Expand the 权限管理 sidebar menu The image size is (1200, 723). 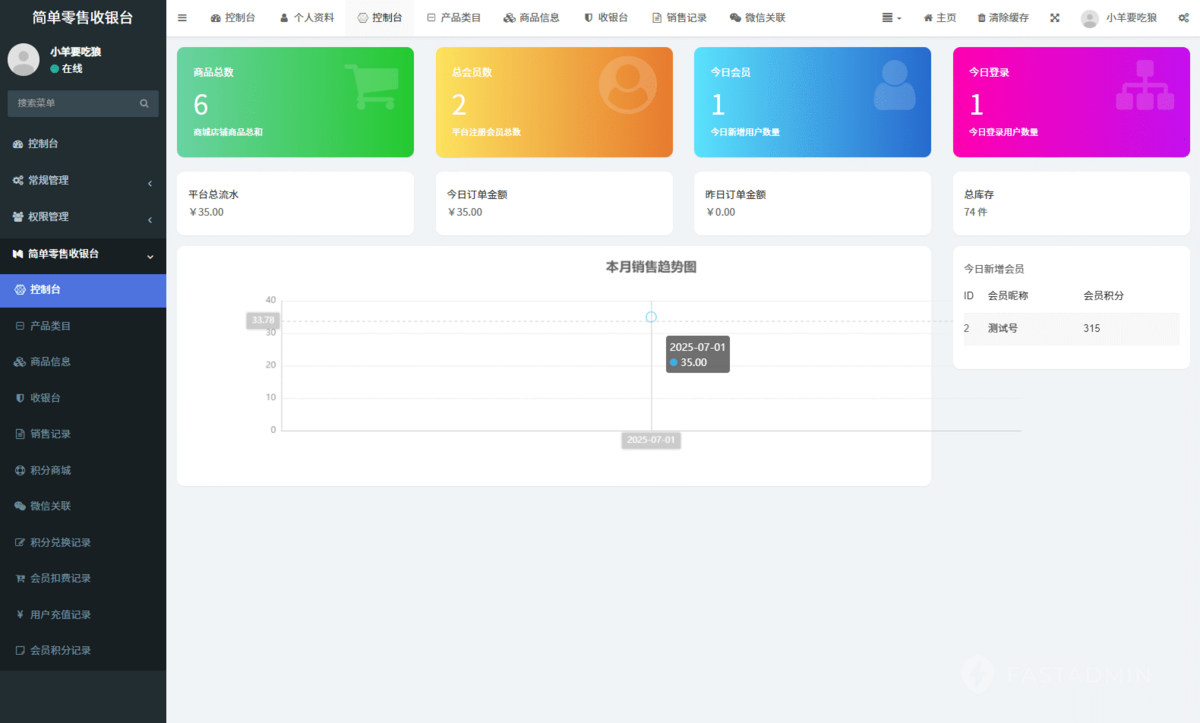tap(82, 217)
